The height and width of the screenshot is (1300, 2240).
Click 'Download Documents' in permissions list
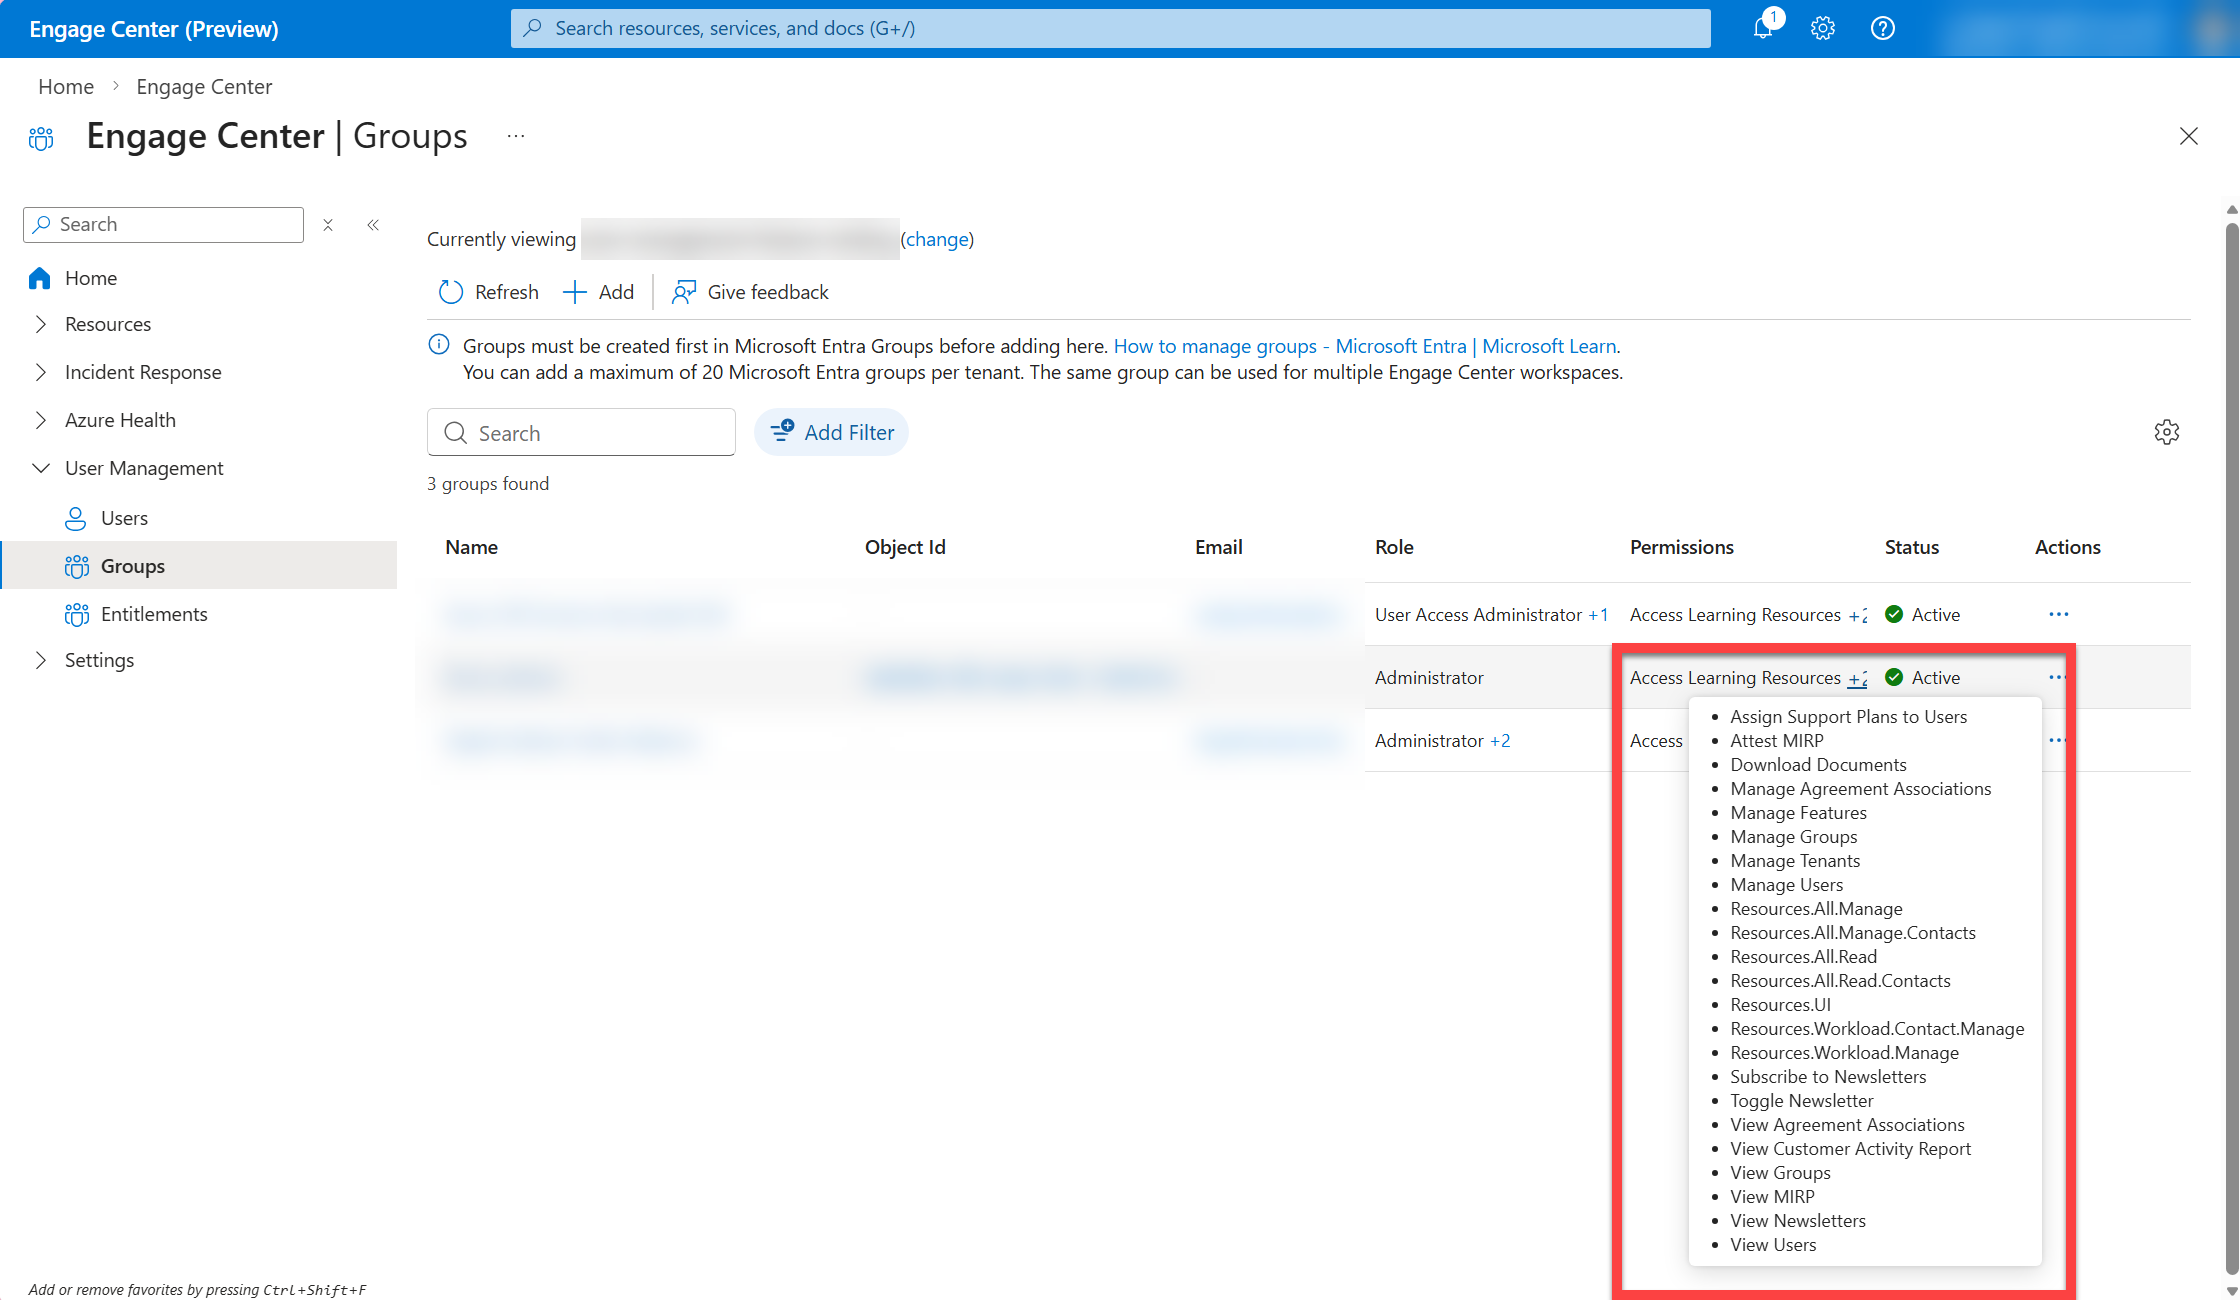coord(1818,765)
